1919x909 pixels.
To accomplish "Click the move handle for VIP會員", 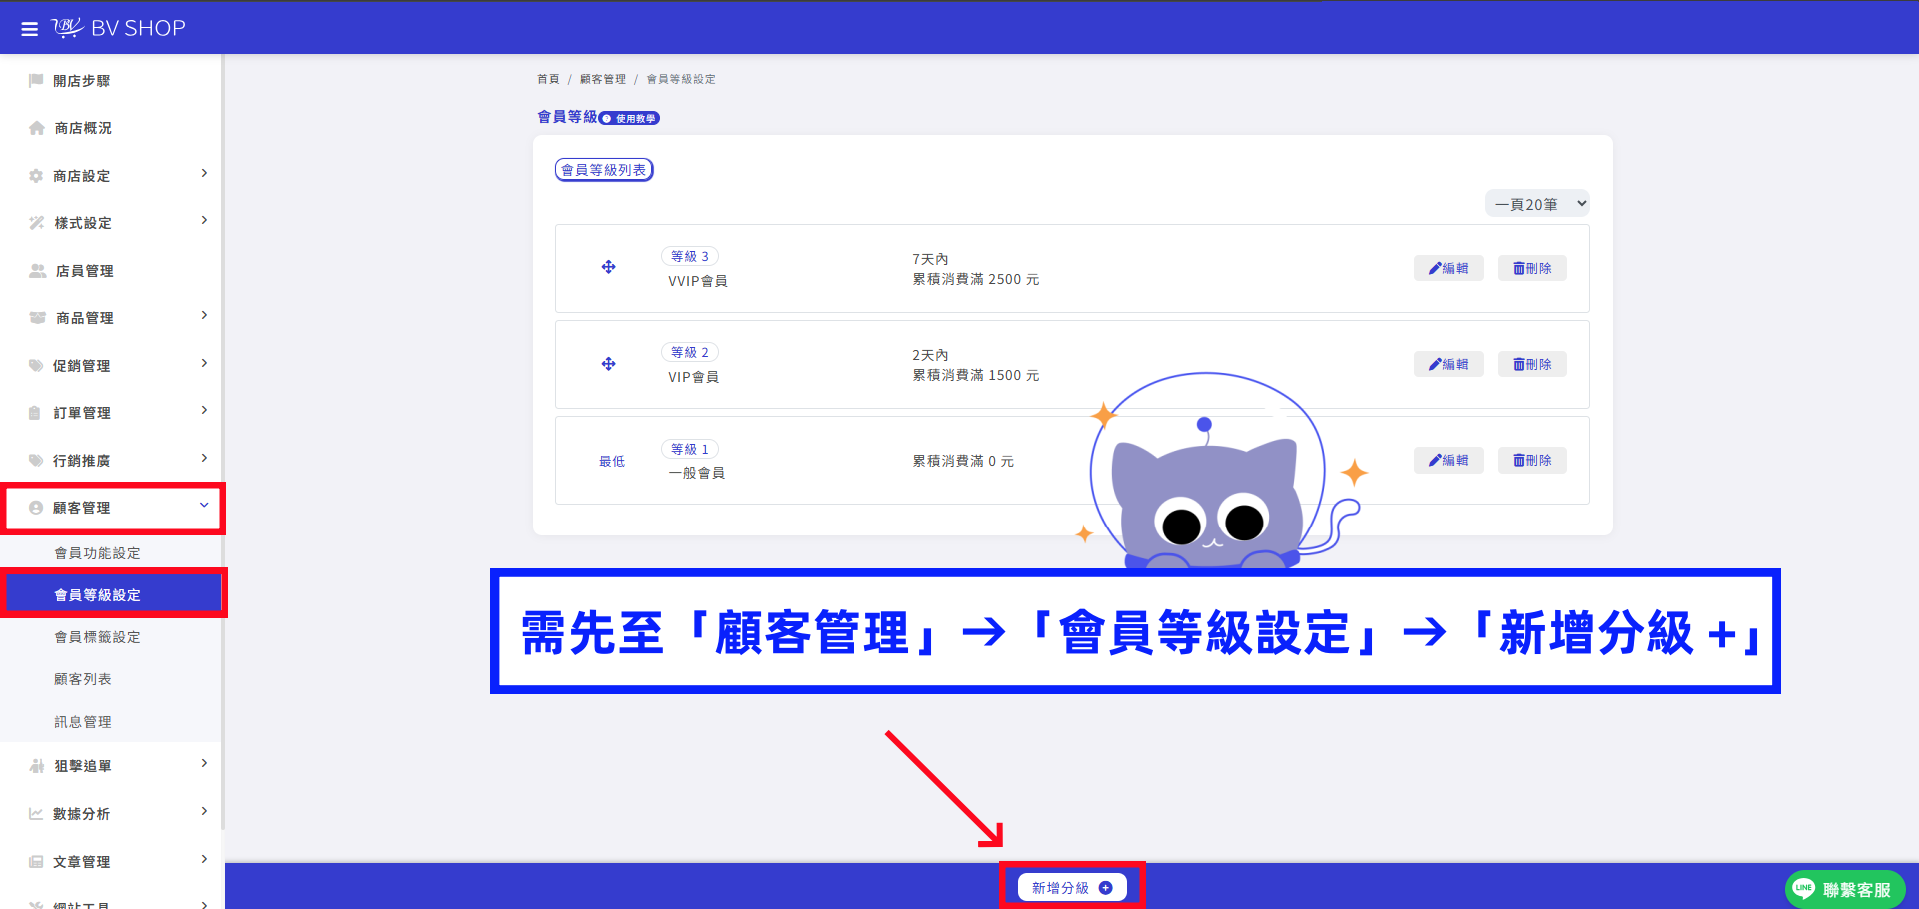I will [x=608, y=364].
